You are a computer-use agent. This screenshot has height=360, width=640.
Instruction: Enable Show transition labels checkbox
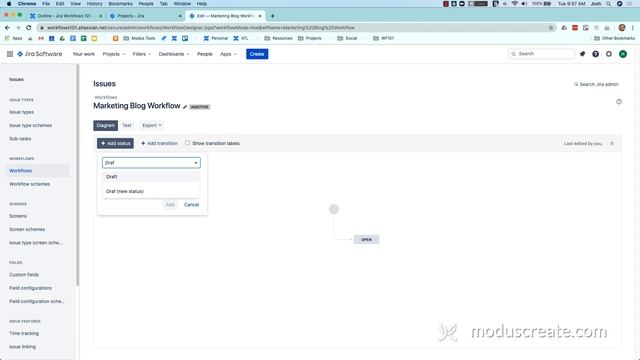point(187,143)
